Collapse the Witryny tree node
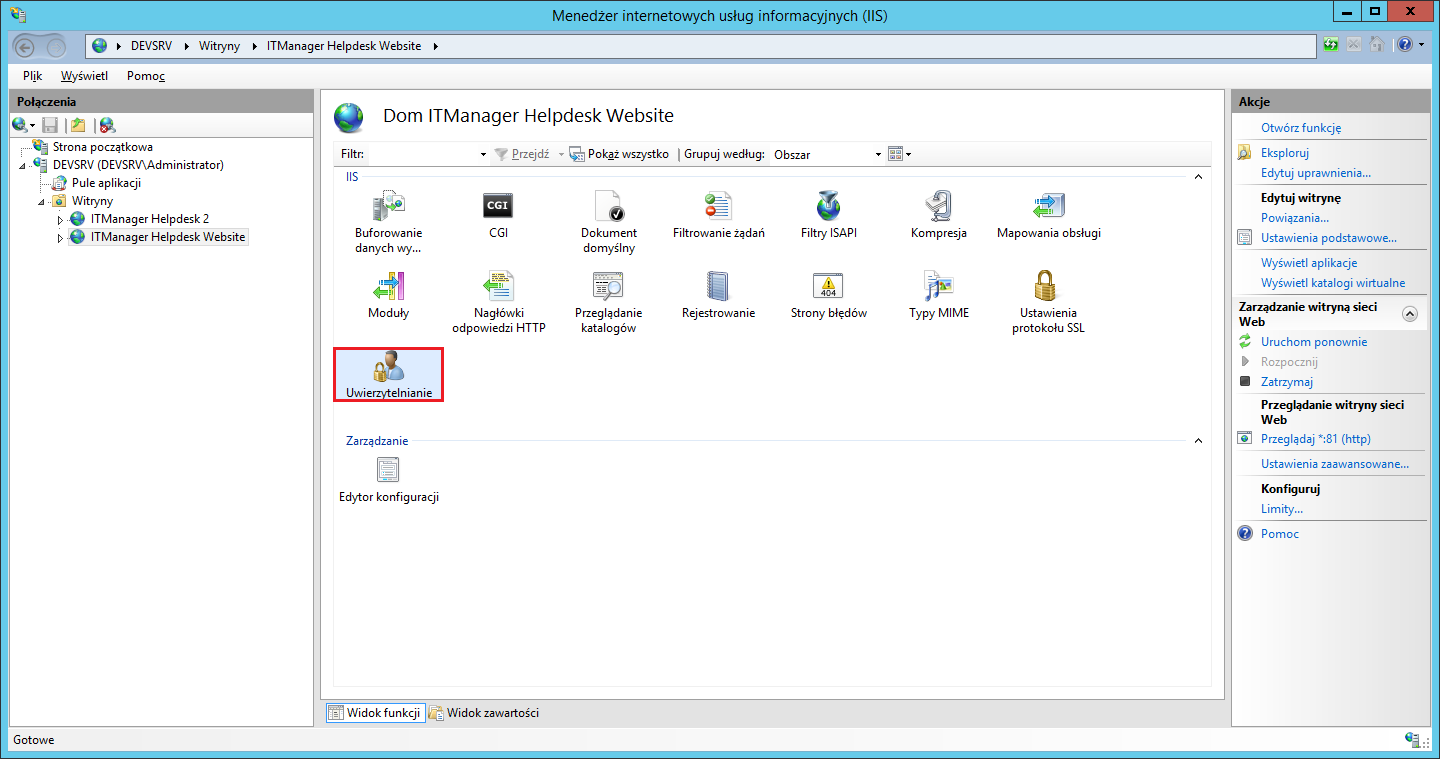This screenshot has width=1440, height=759. 42,201
